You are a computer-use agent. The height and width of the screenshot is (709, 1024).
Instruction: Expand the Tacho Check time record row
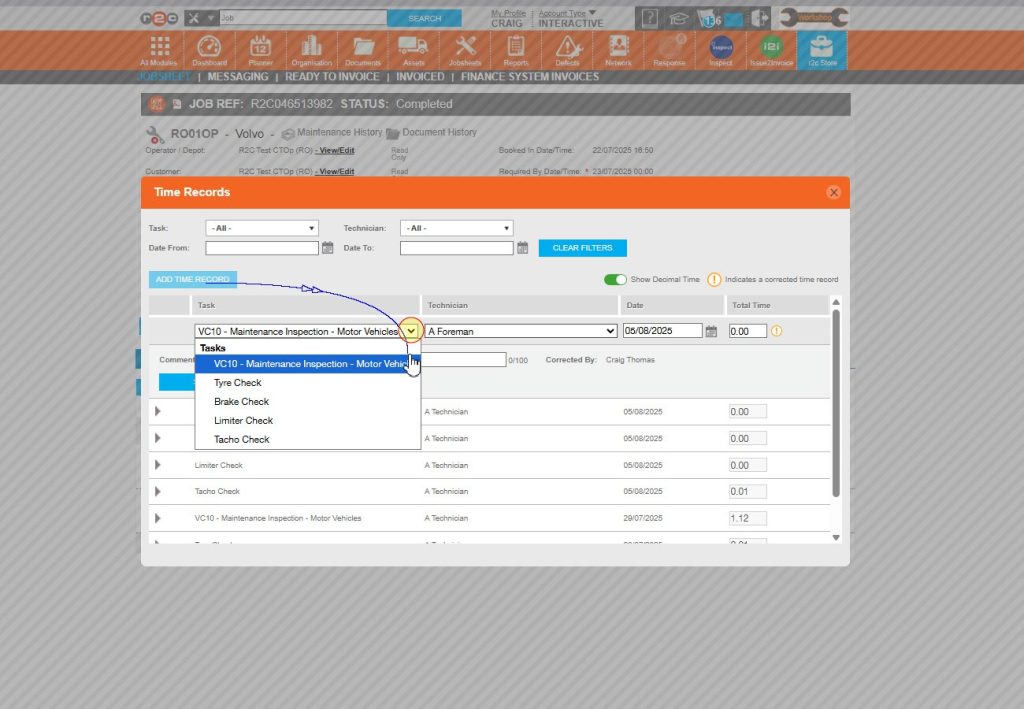(x=157, y=491)
